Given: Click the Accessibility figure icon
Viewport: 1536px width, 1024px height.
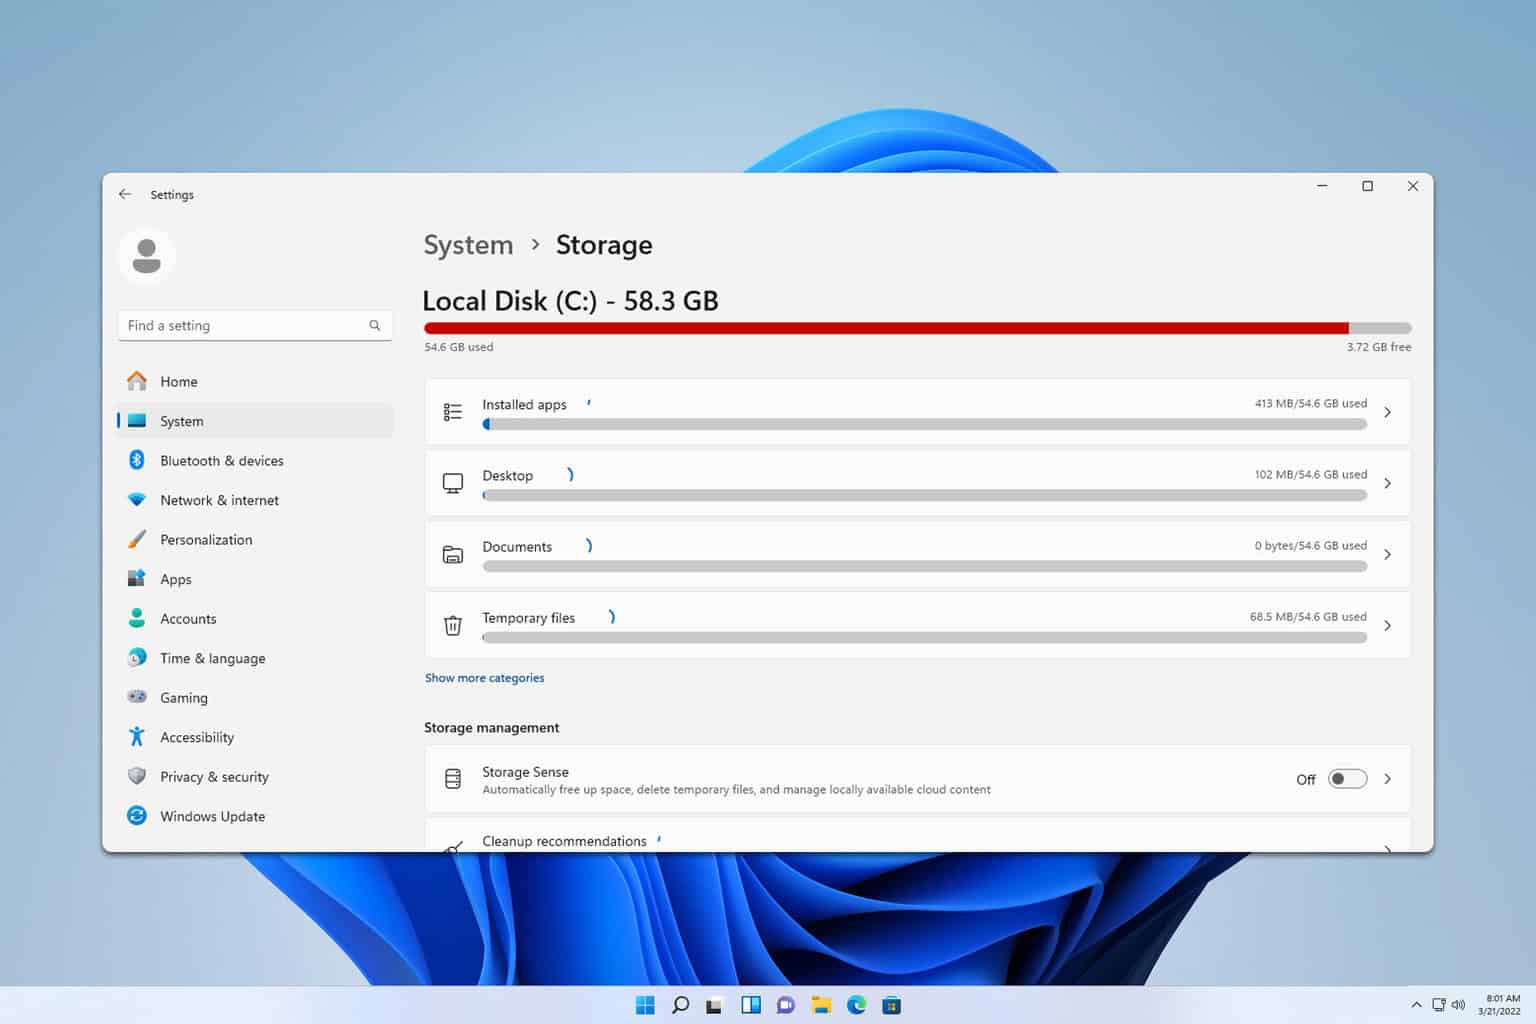Looking at the screenshot, I should coord(137,736).
